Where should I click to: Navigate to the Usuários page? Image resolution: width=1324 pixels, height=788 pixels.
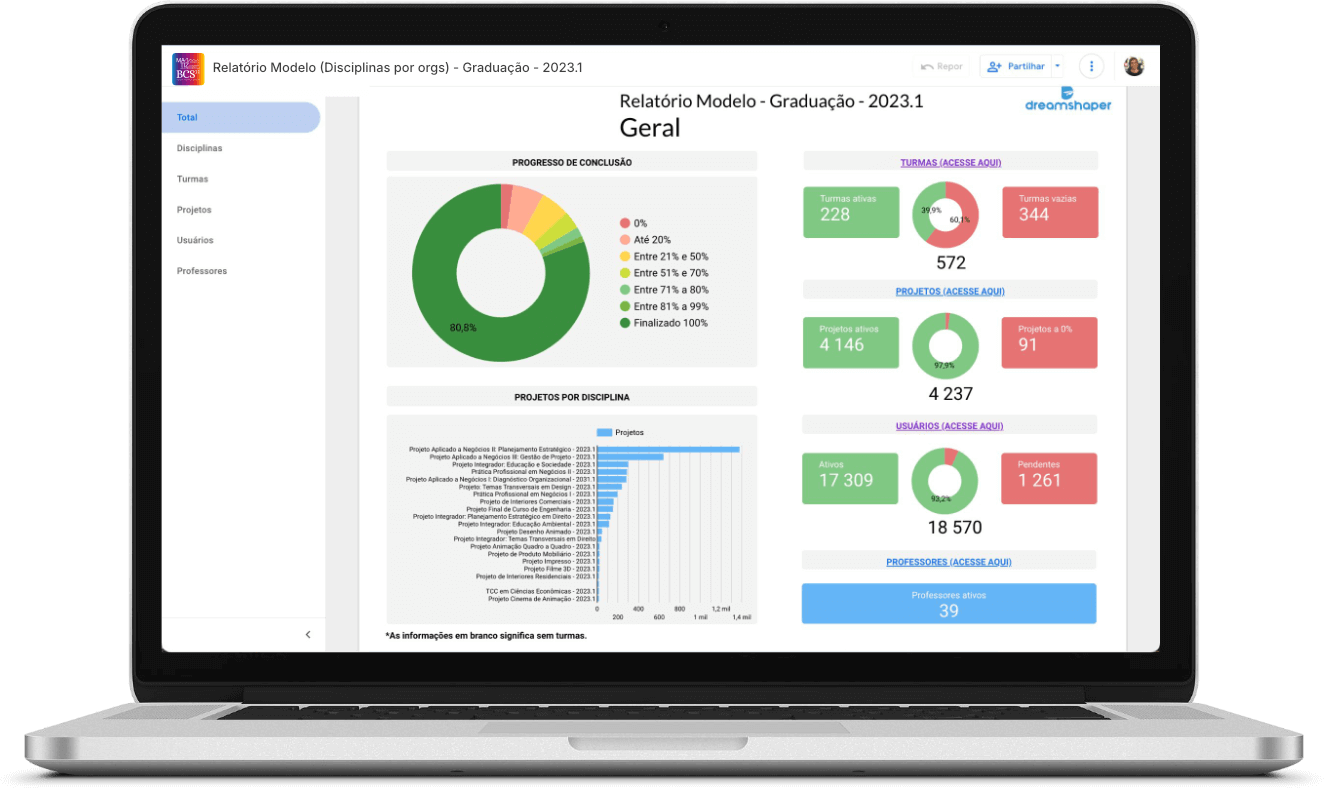tap(195, 240)
